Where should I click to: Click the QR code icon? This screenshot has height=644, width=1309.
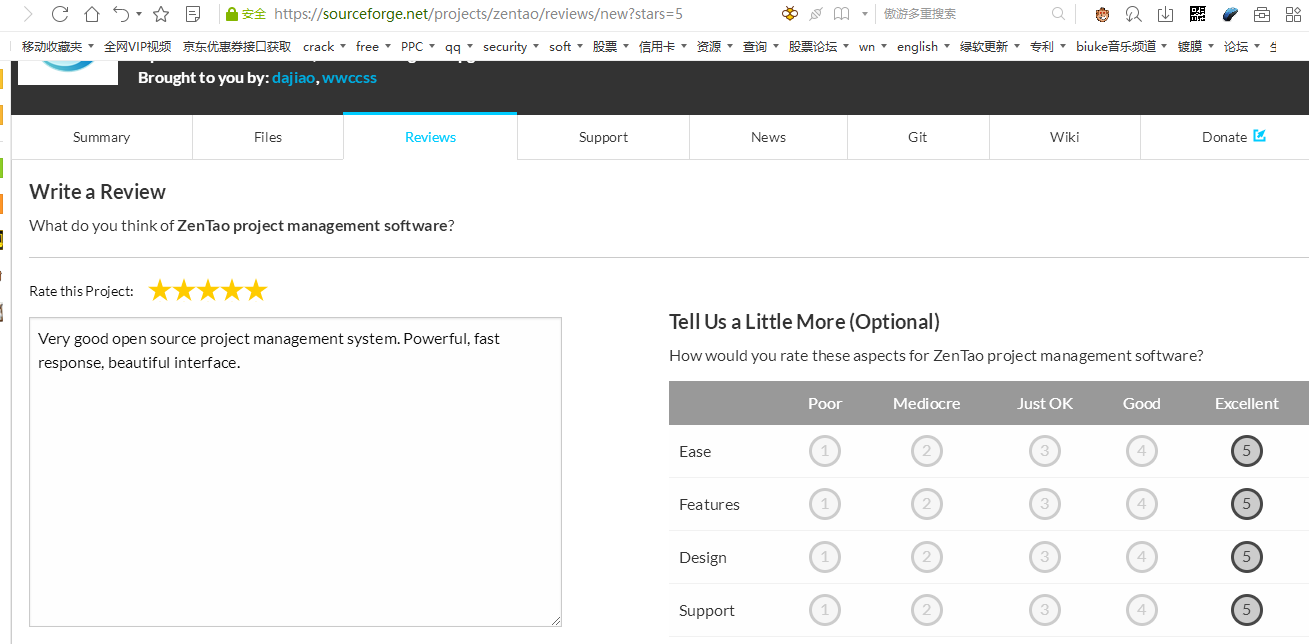point(1198,14)
